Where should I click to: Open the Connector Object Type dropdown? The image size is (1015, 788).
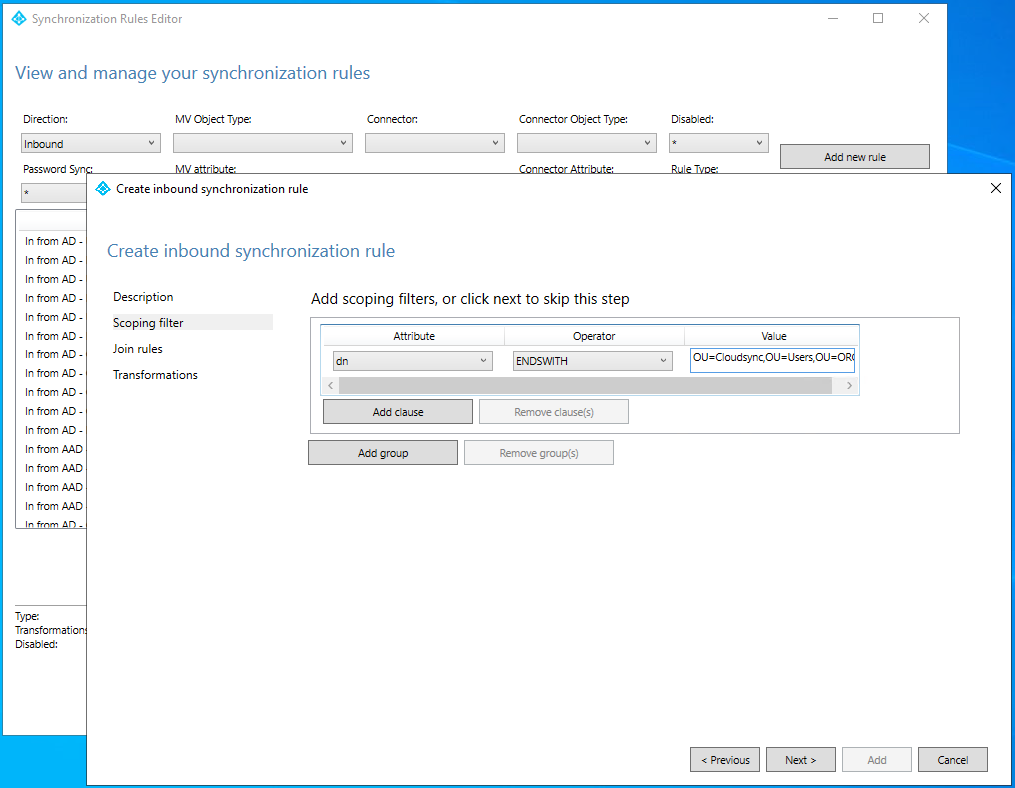[586, 142]
